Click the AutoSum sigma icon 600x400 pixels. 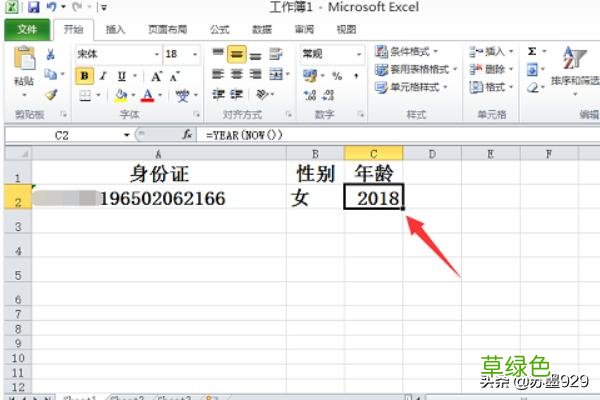click(x=532, y=51)
